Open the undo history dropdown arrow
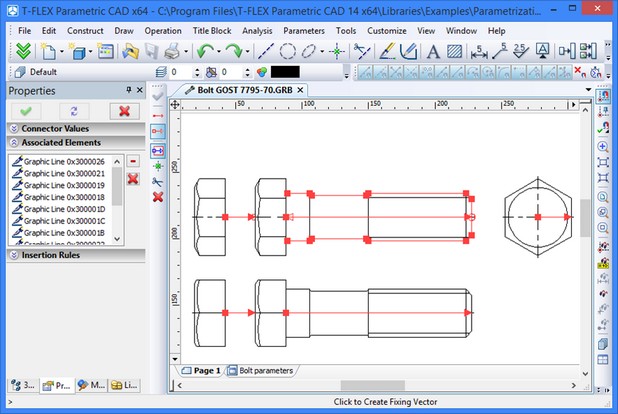Image resolution: width=618 pixels, height=414 pixels. 218,52
